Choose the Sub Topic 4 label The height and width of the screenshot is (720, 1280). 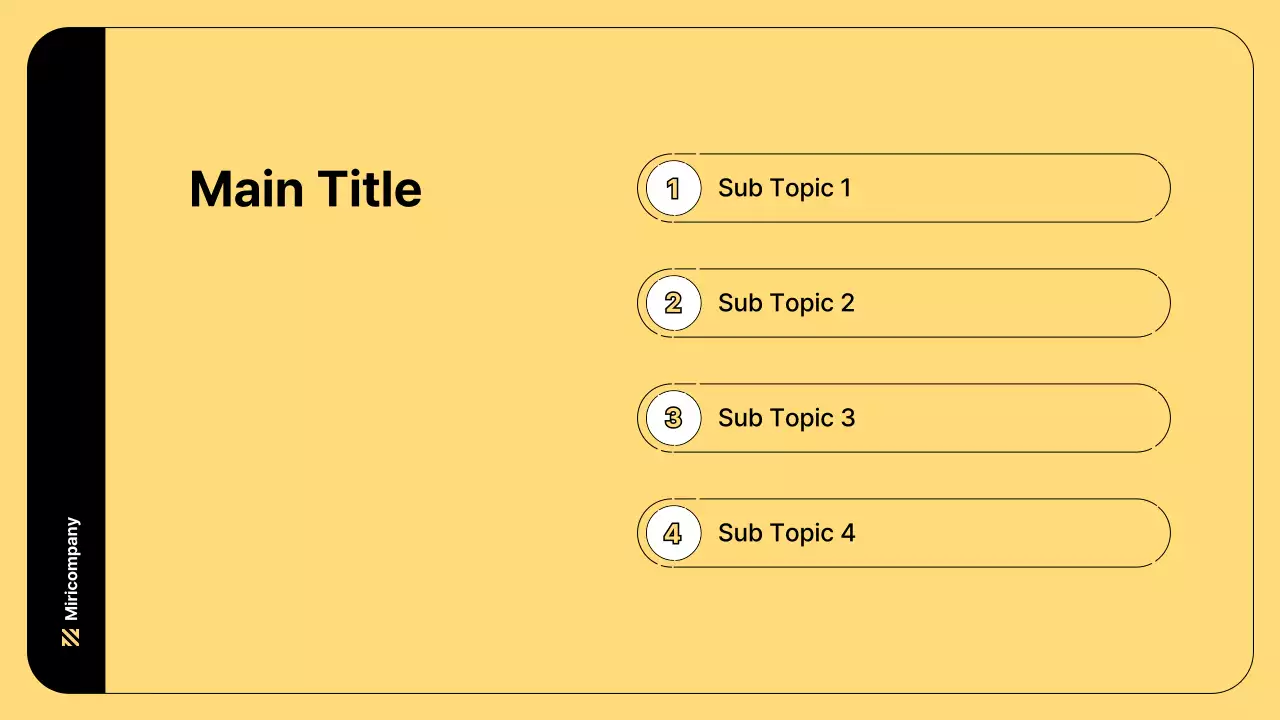[786, 533]
